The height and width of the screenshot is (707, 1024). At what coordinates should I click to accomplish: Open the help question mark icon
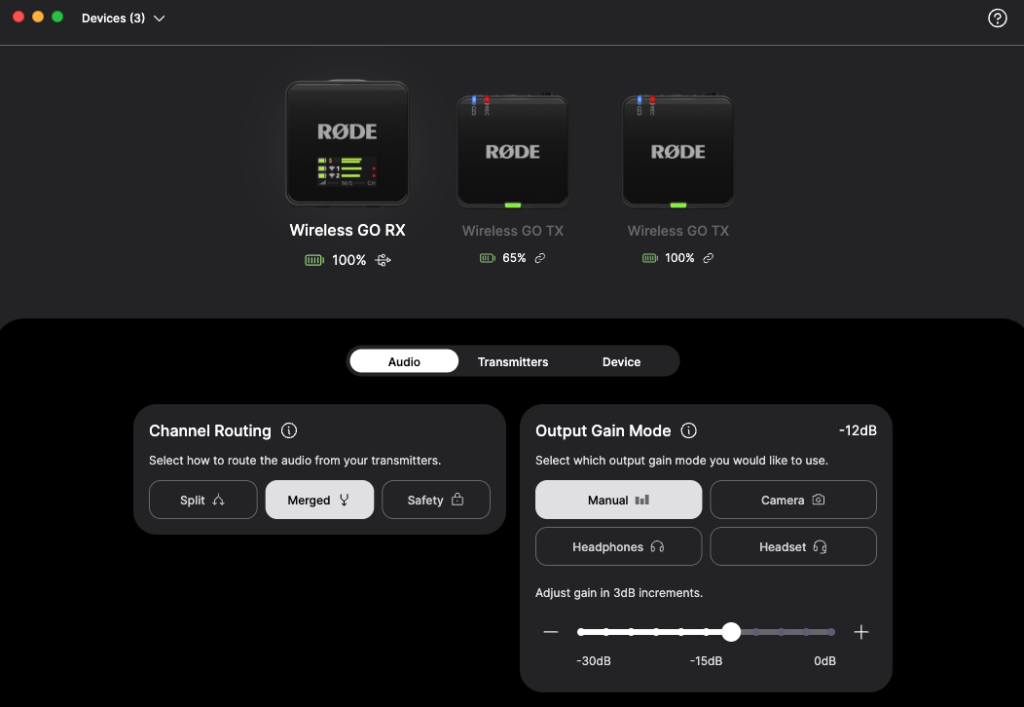tap(997, 17)
